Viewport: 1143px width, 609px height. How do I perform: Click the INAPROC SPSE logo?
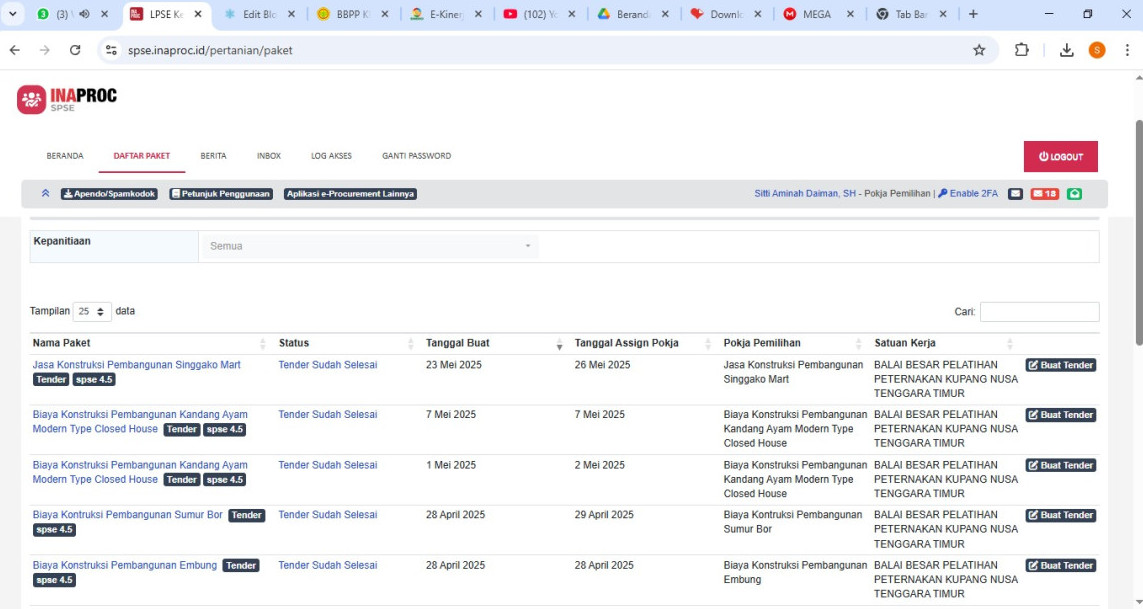point(67,99)
